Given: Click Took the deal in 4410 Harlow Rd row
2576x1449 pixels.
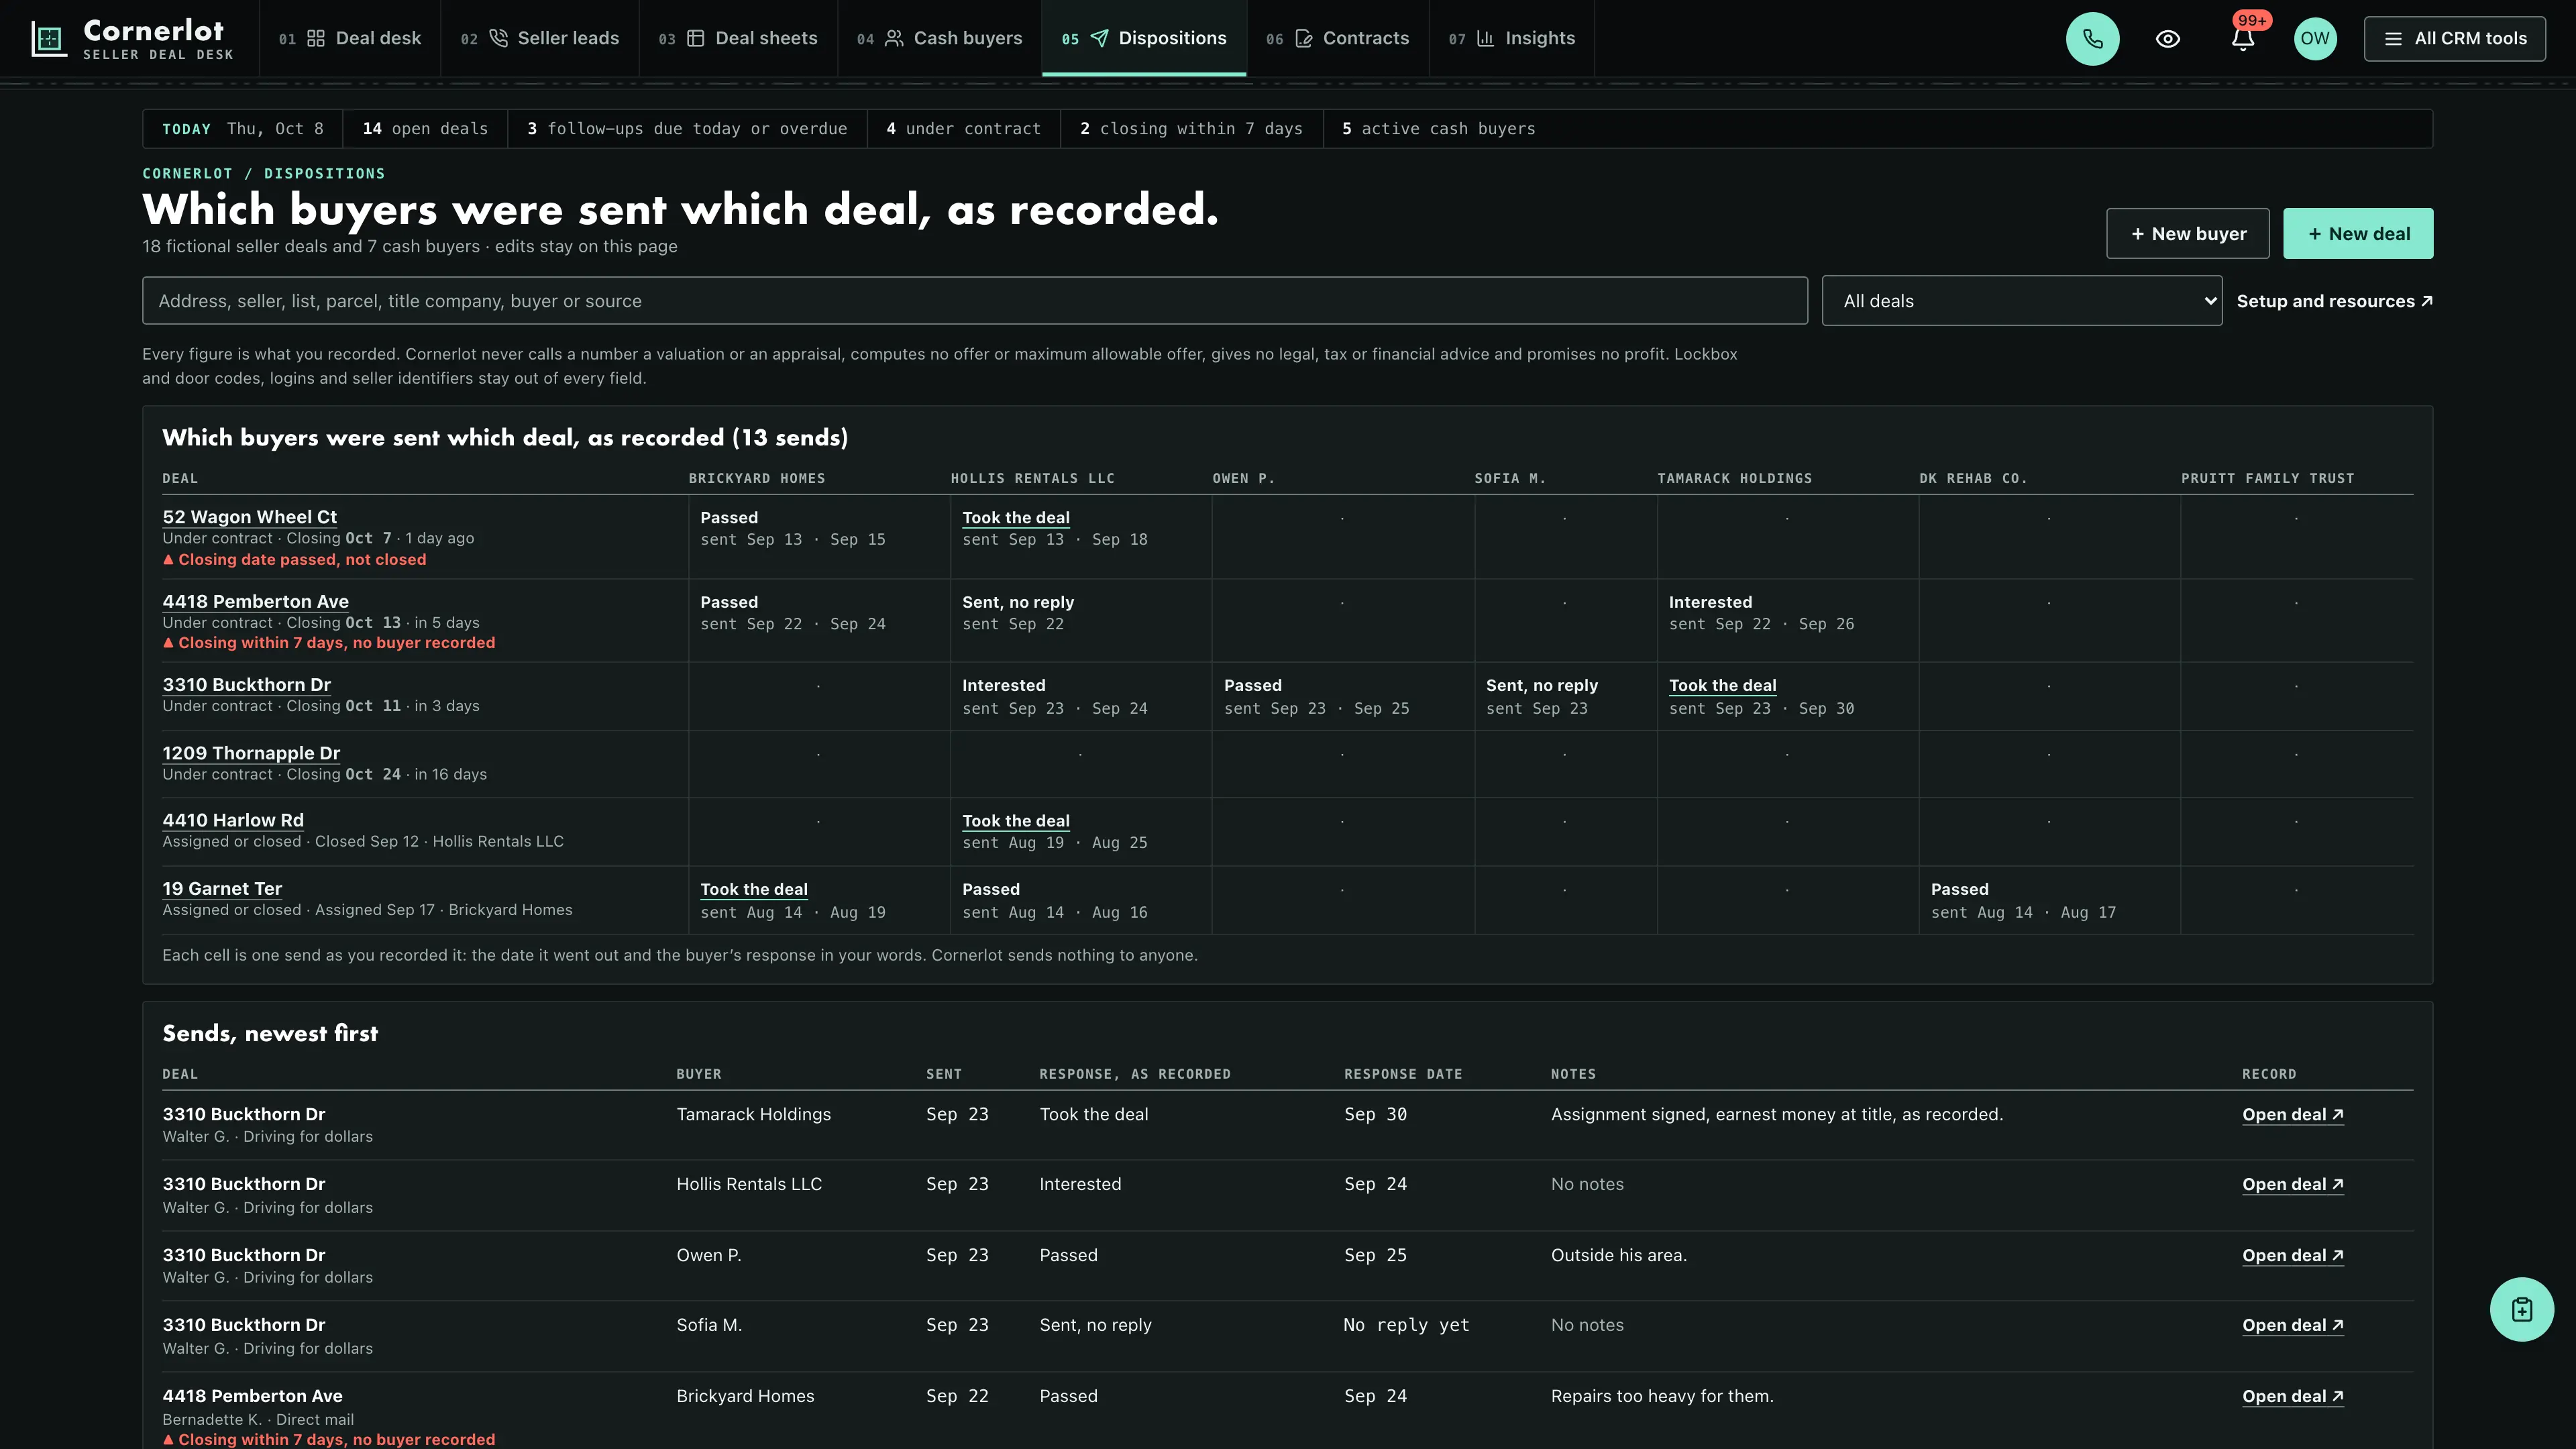Looking at the screenshot, I should click(1015, 821).
